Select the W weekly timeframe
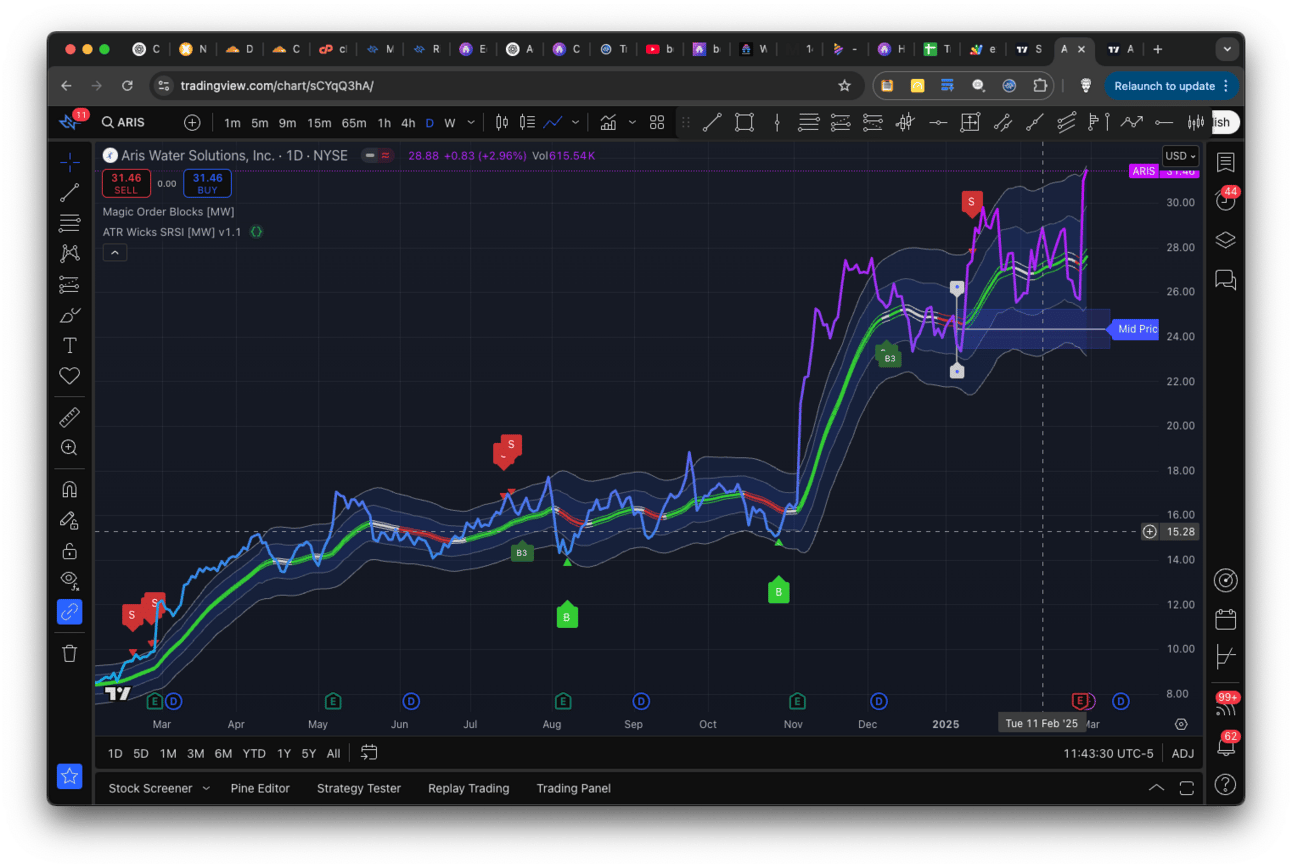The height and width of the screenshot is (868, 1292). [450, 123]
